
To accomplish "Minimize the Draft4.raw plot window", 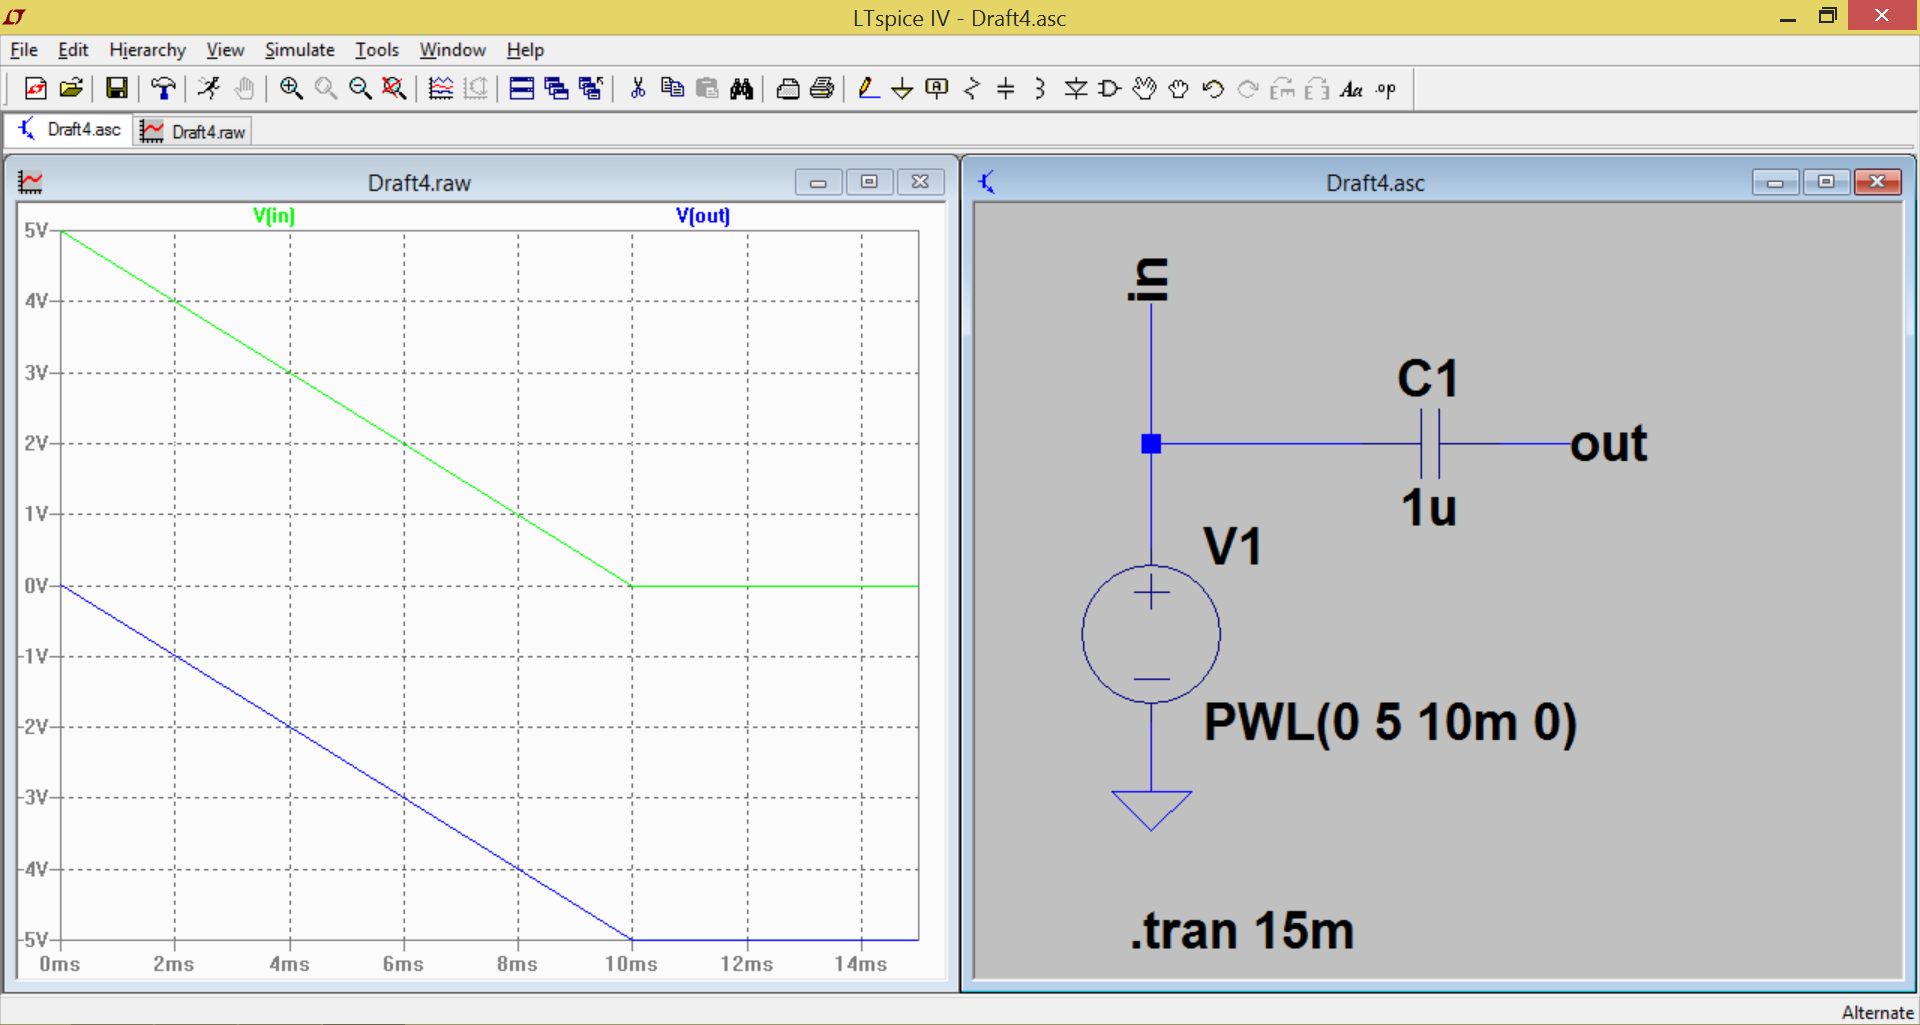I will 818,182.
